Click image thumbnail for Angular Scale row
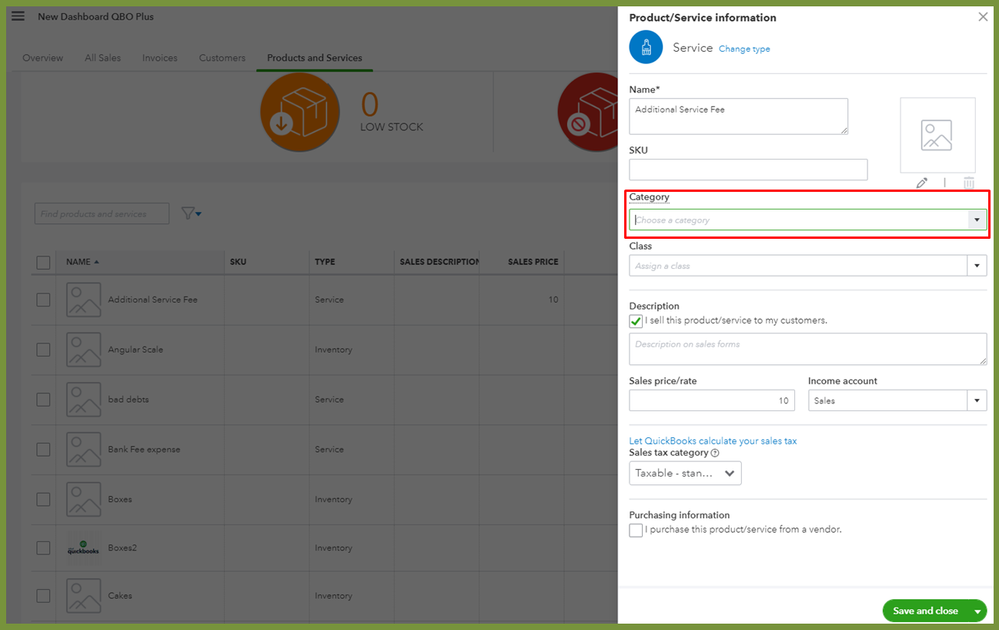 83,350
